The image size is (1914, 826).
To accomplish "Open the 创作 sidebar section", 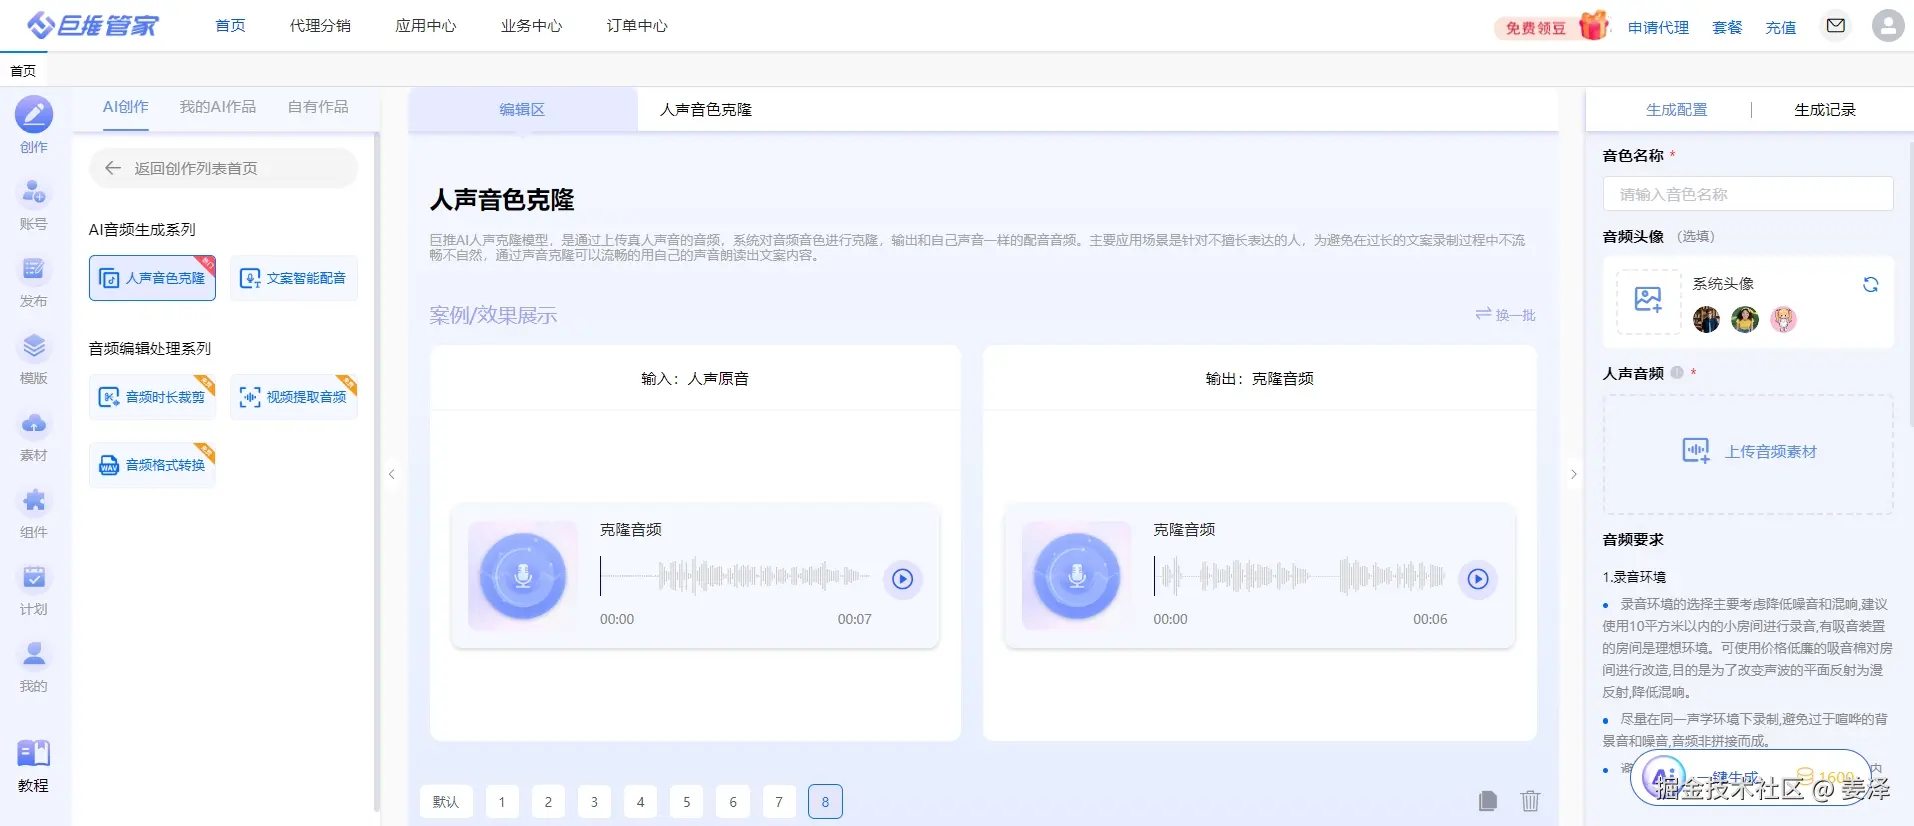I will [34, 125].
